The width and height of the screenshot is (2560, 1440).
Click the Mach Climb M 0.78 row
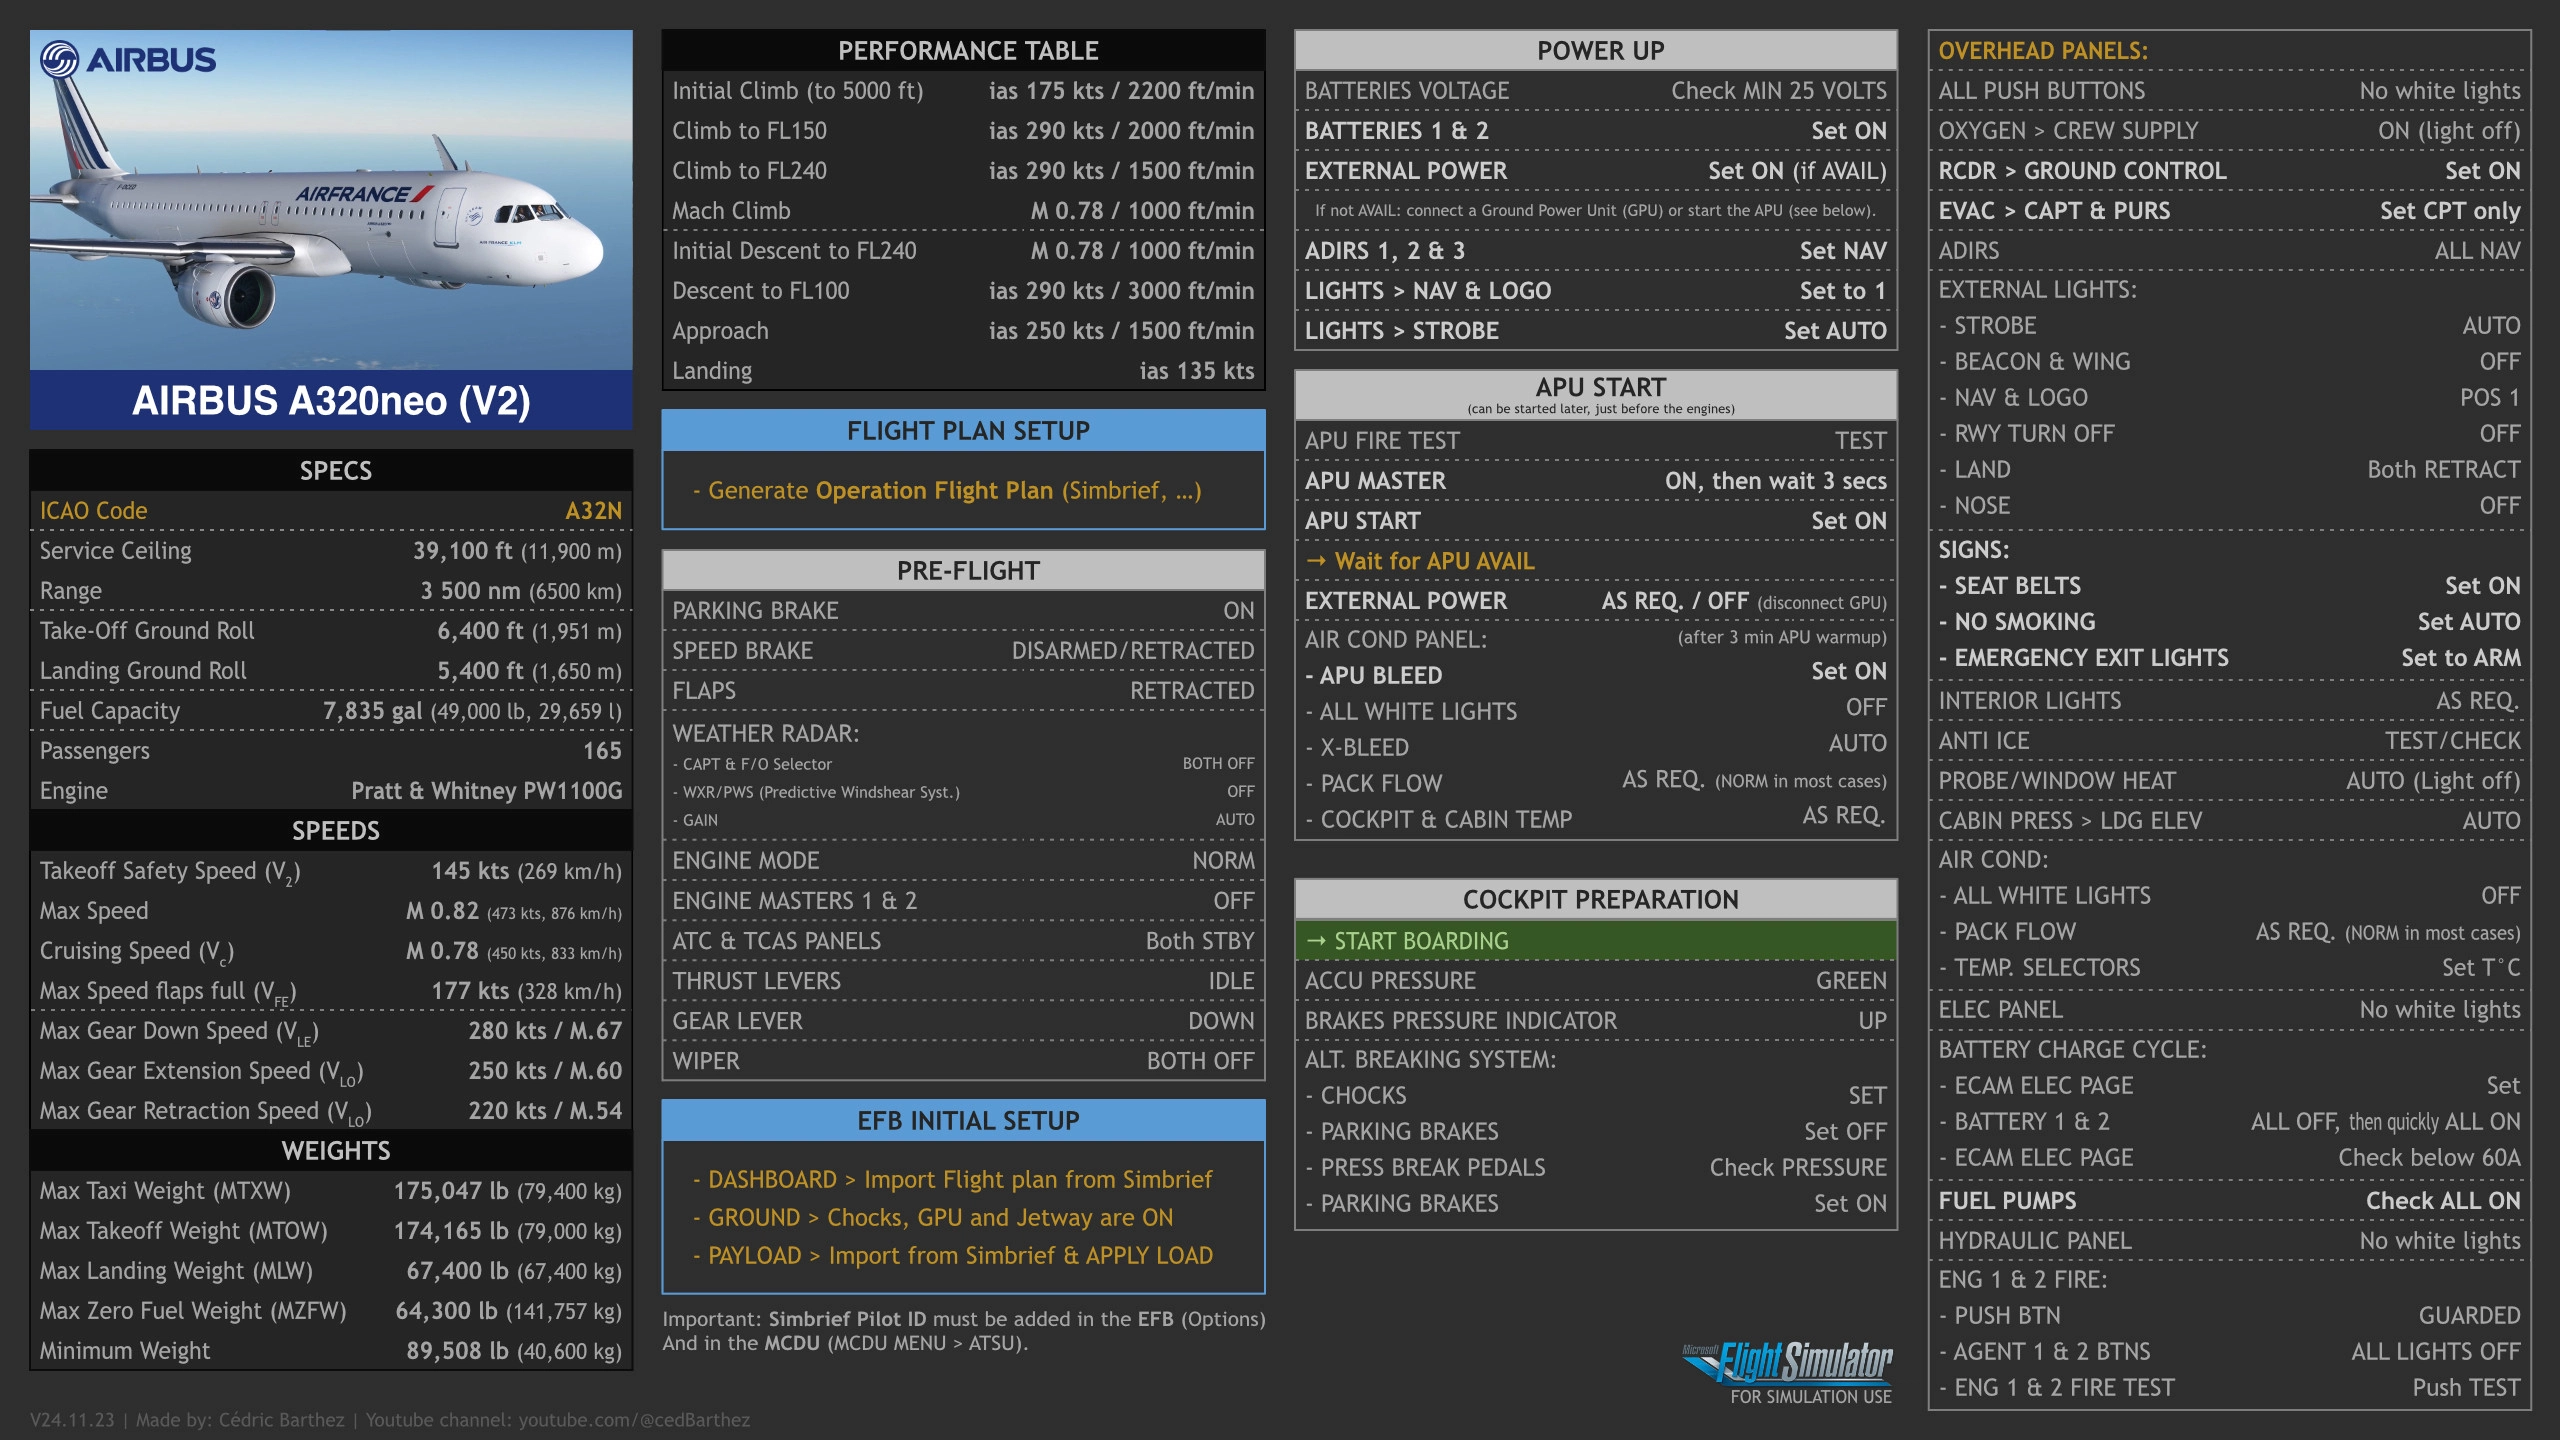(x=964, y=210)
